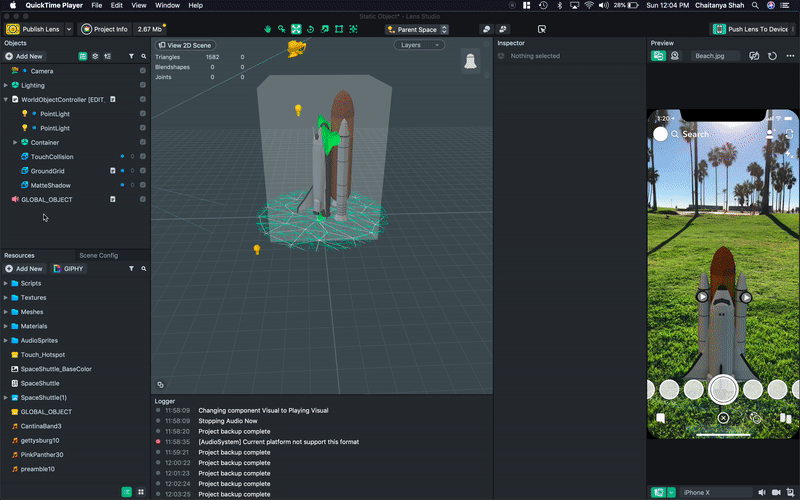800x500 pixels.
Task: Collapse the WorldObjectController tree
Action: (6, 99)
